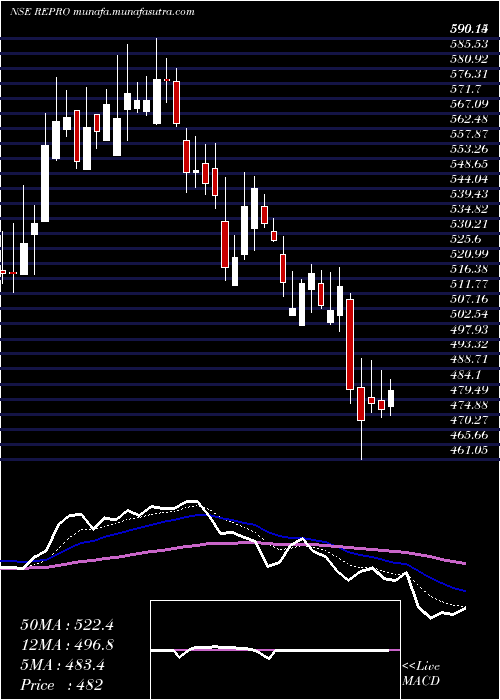Viewport: 500px width, 700px height.
Task: Click the MACD inset chart box
Action: click(x=275, y=650)
